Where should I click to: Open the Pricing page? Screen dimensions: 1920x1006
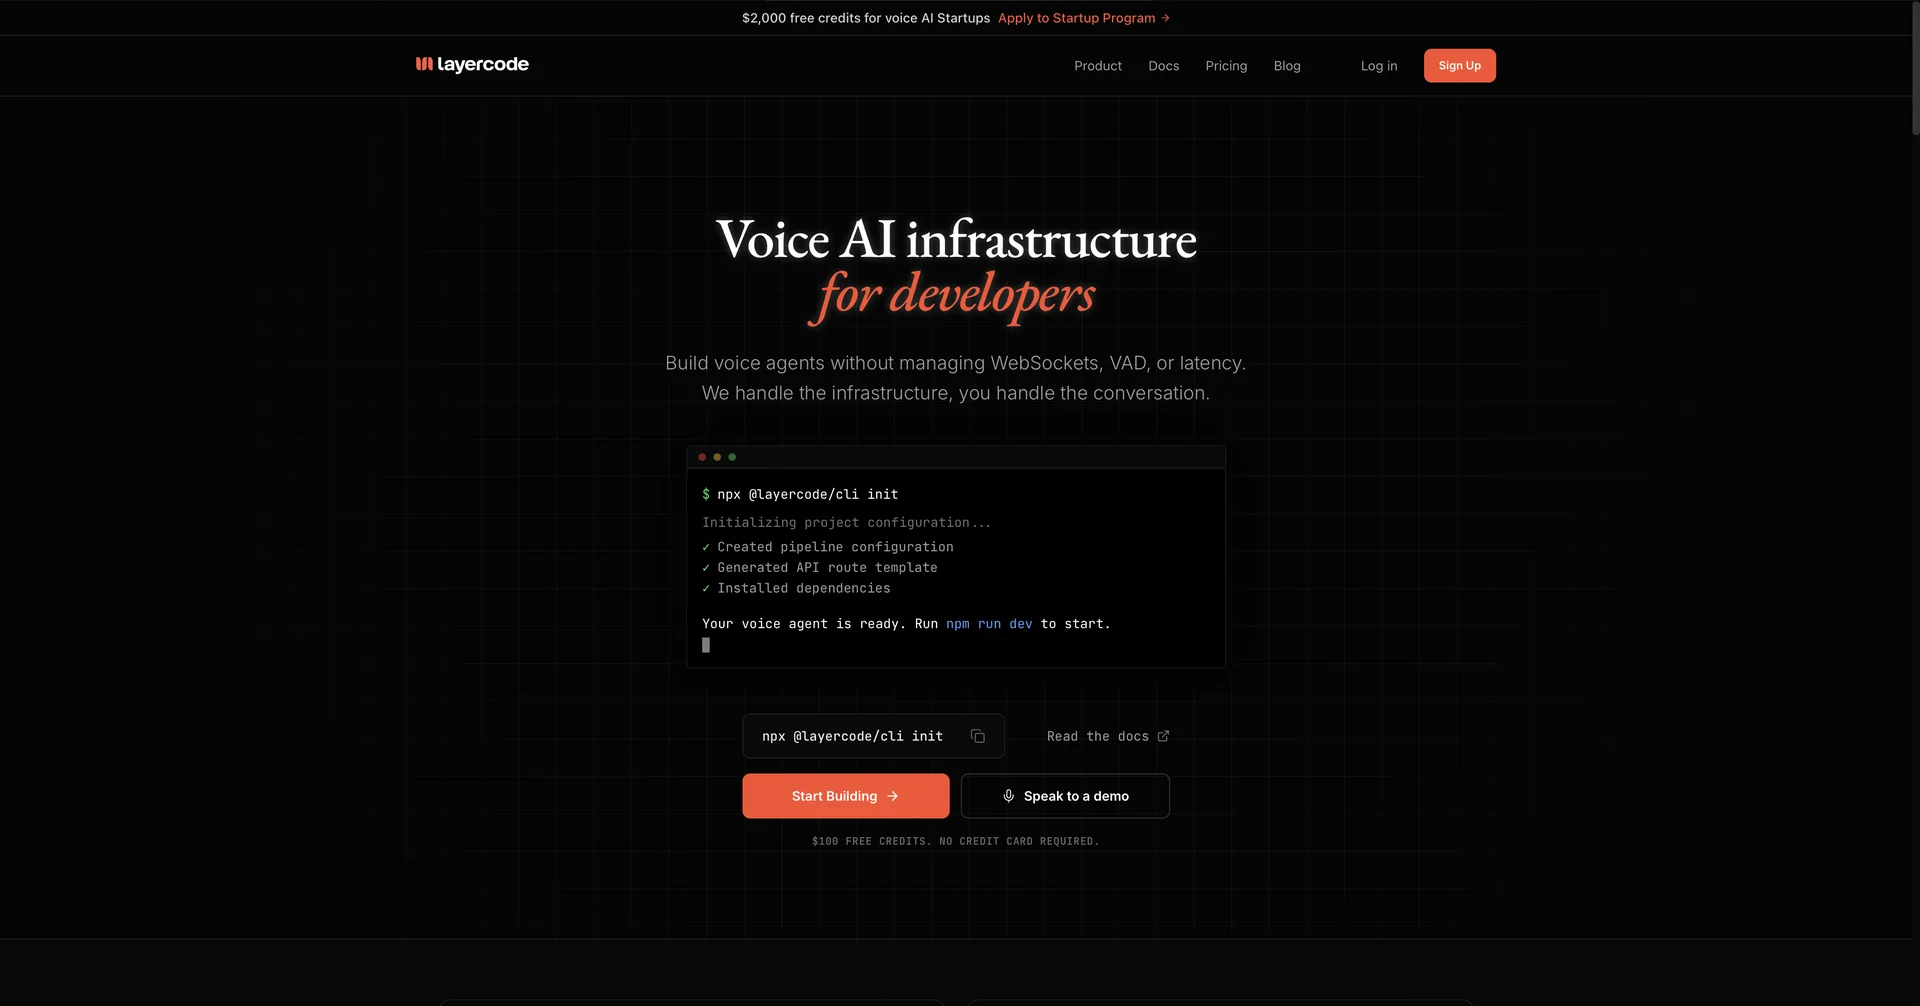(1225, 66)
